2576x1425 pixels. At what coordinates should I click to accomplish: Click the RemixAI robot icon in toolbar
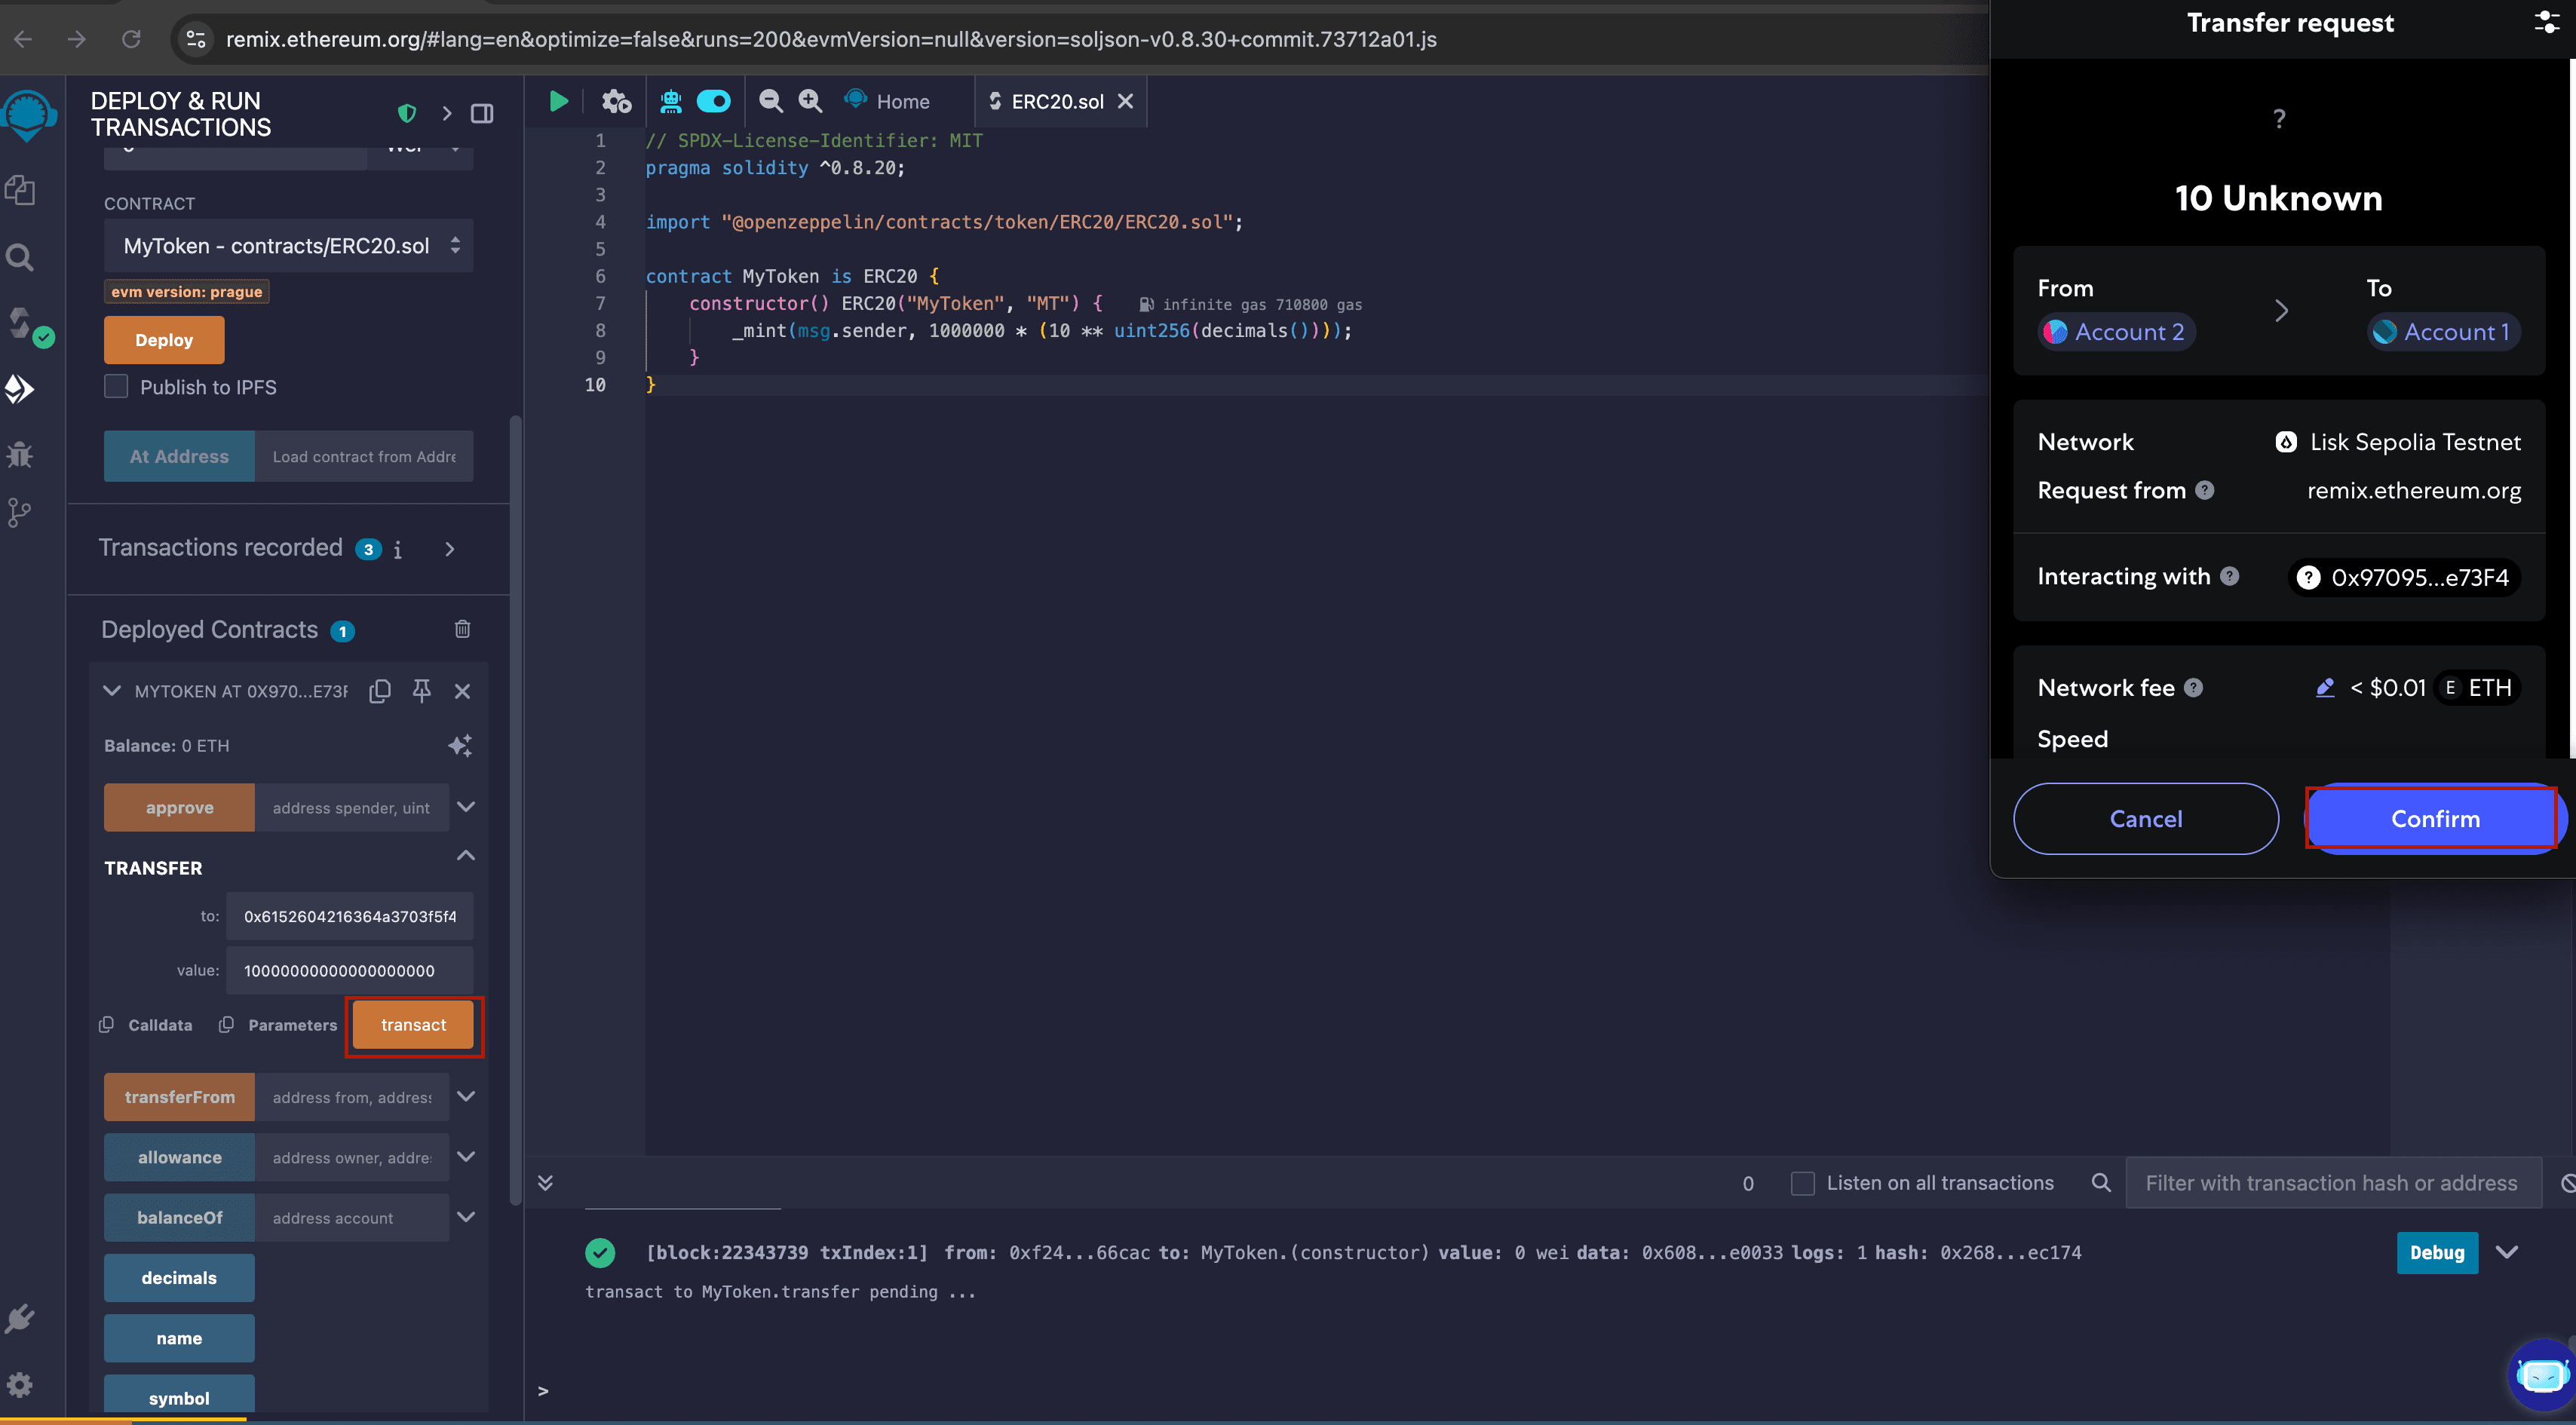[671, 101]
